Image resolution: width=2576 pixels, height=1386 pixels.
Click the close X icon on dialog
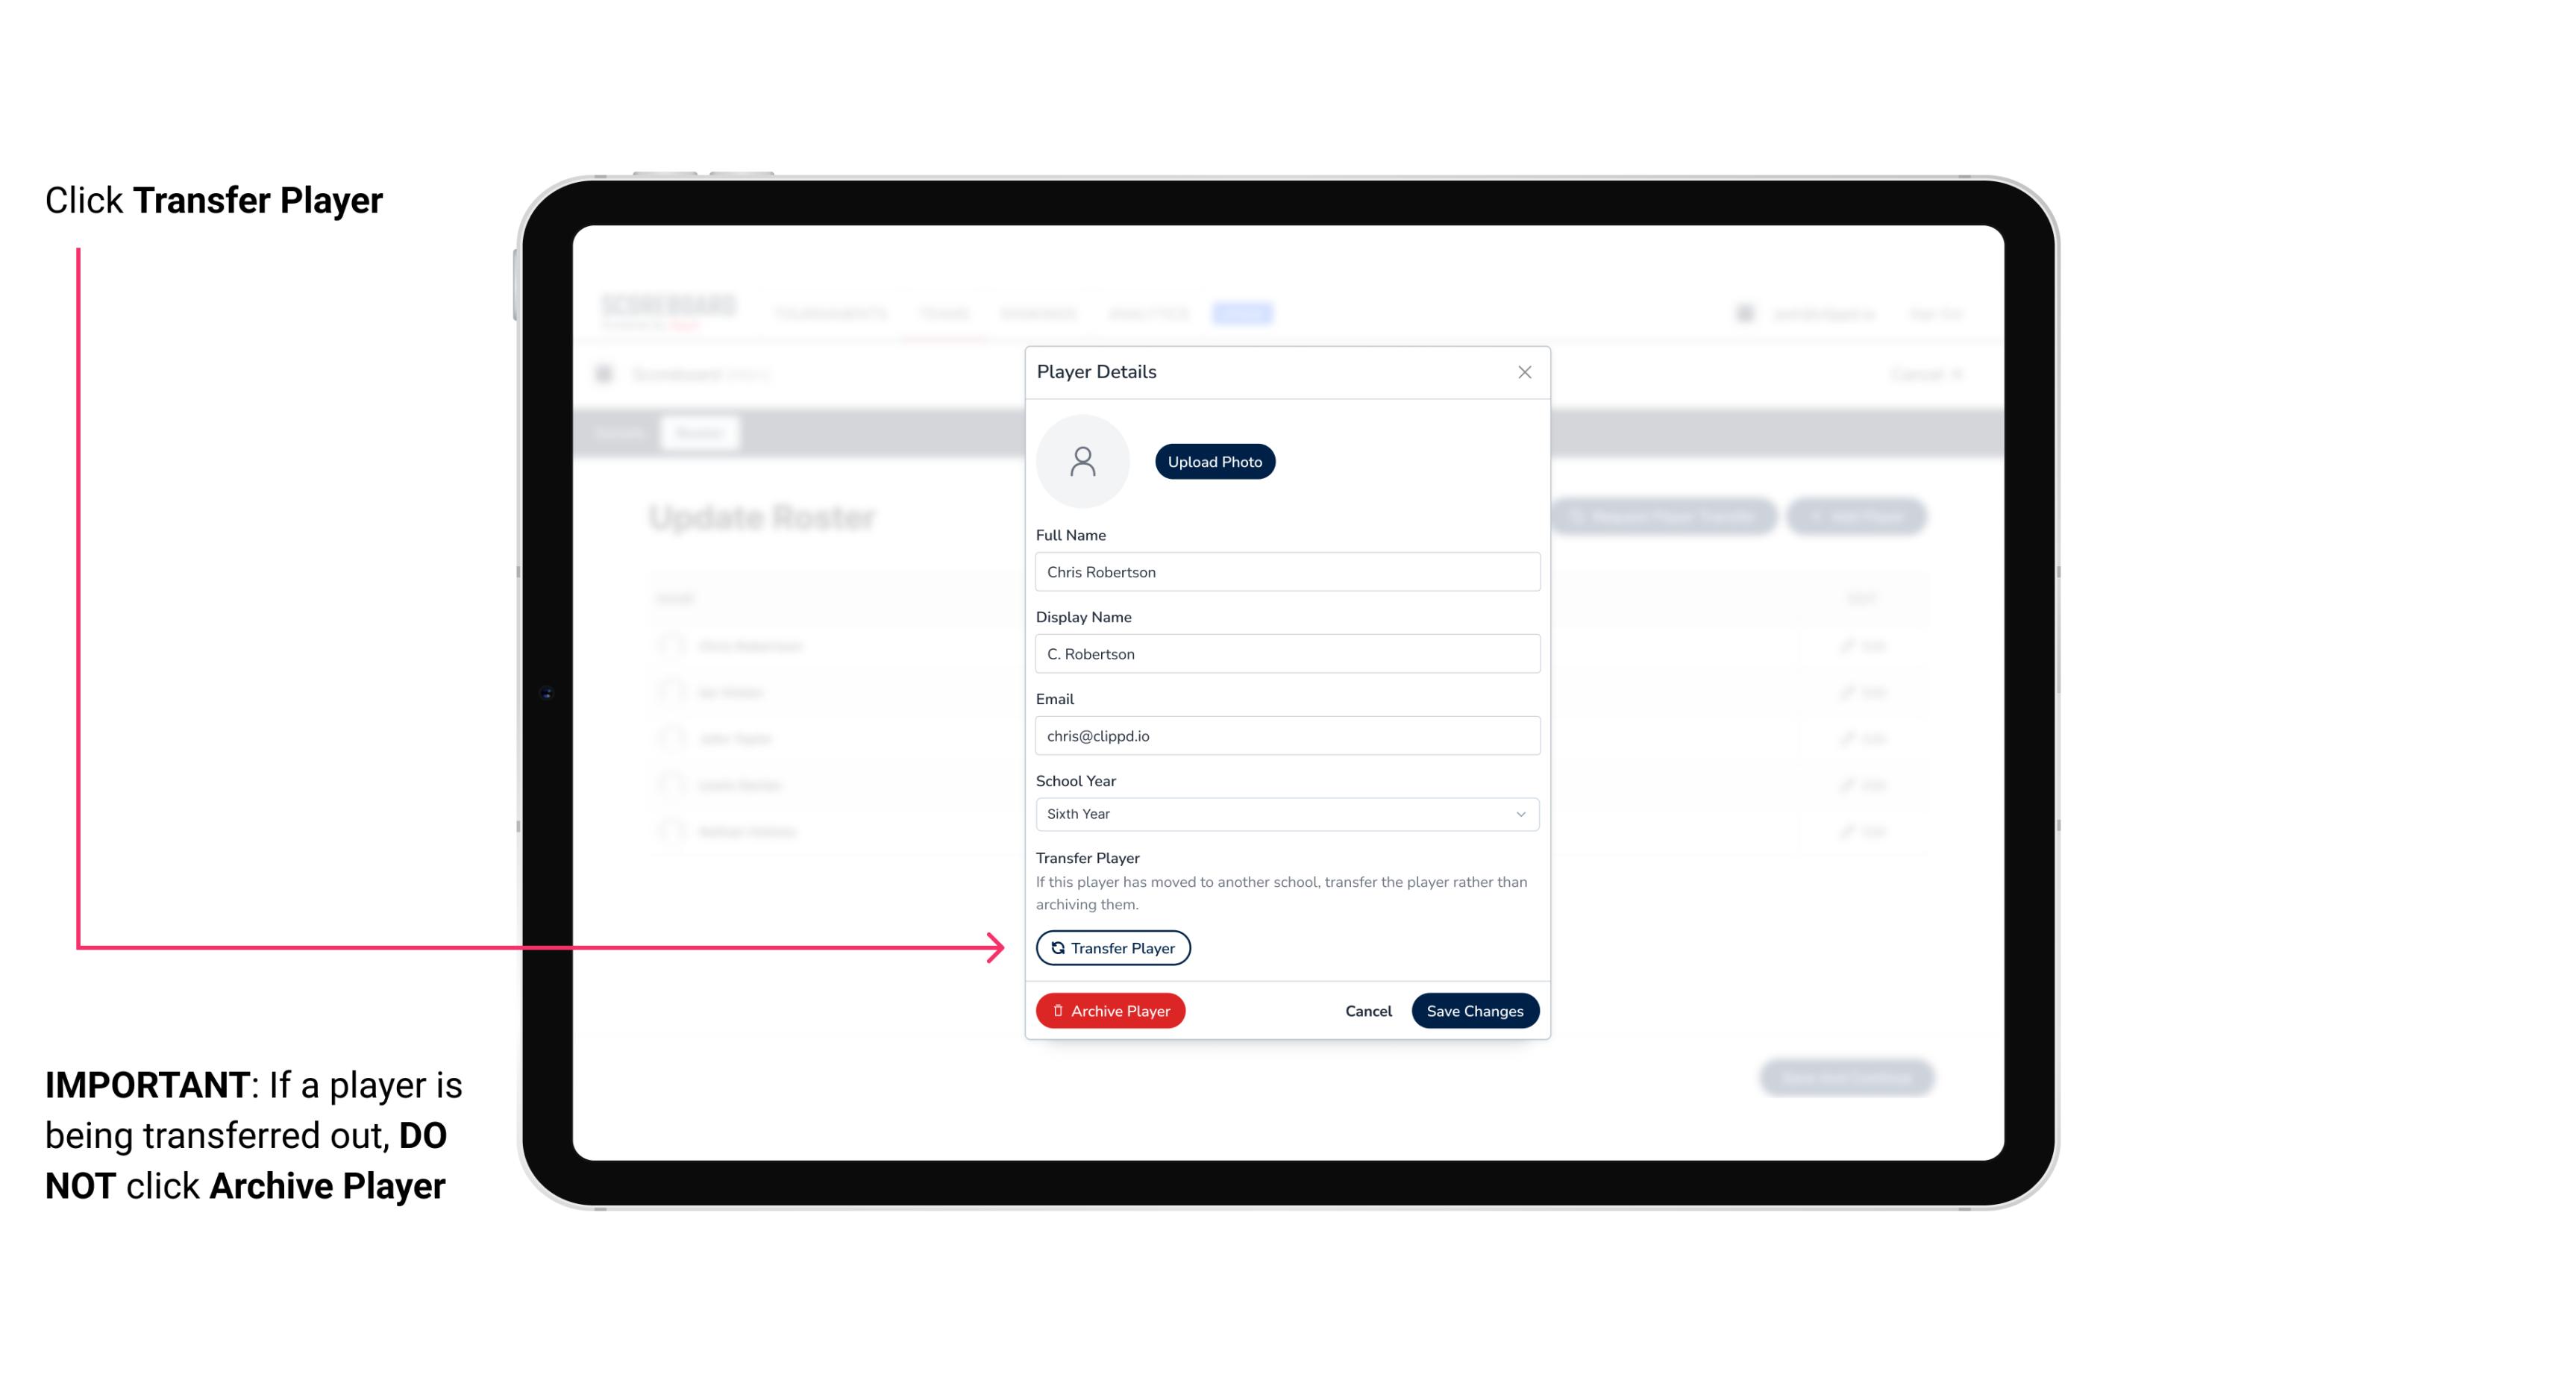tap(1524, 372)
